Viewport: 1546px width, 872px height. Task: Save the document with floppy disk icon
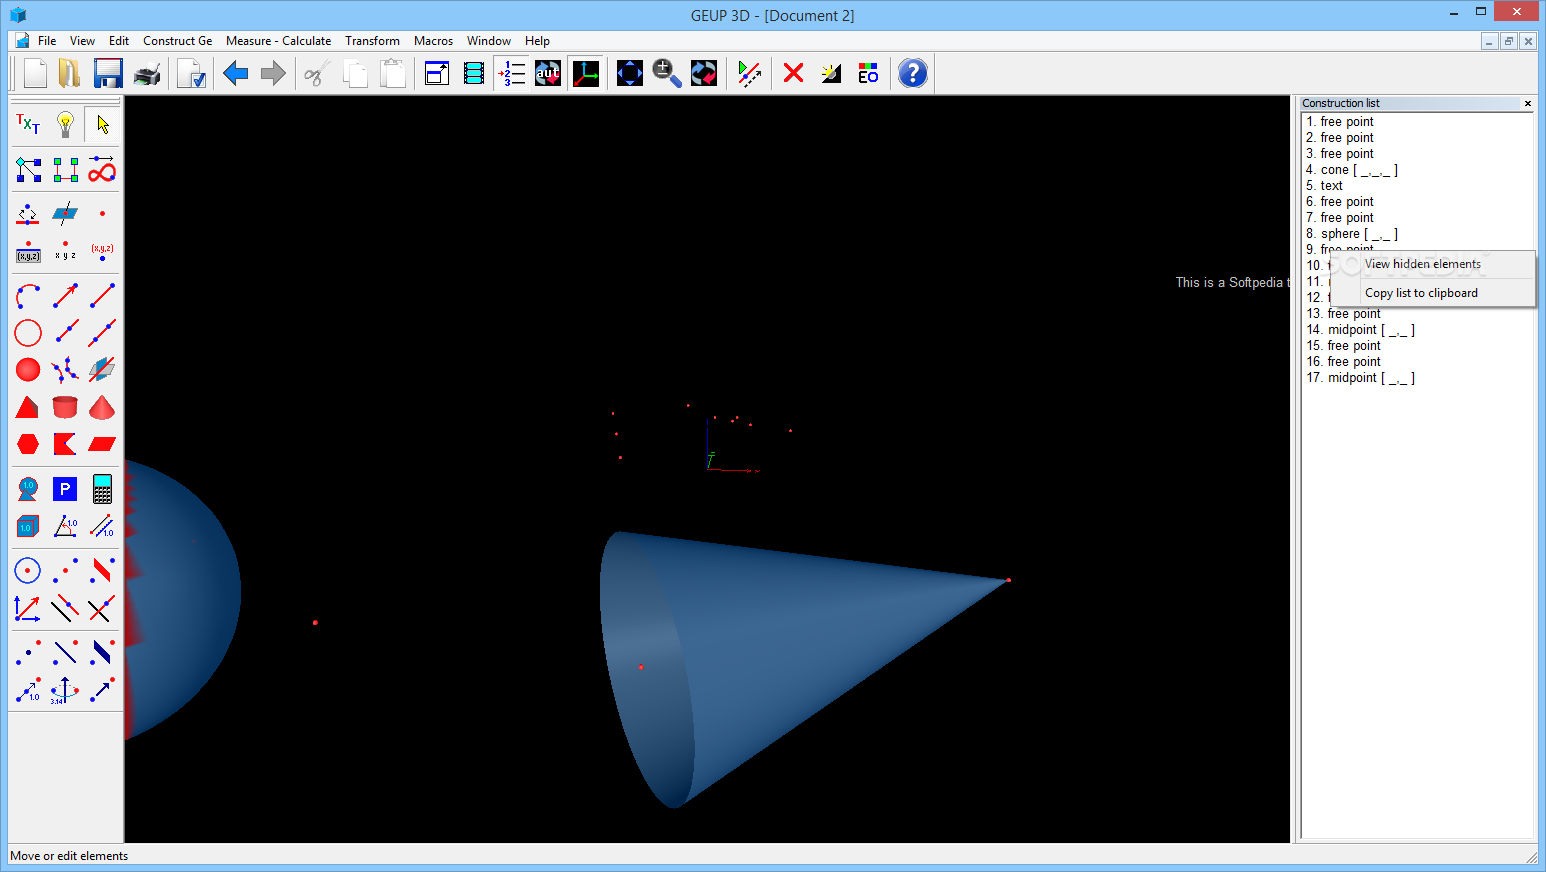pyautogui.click(x=108, y=73)
